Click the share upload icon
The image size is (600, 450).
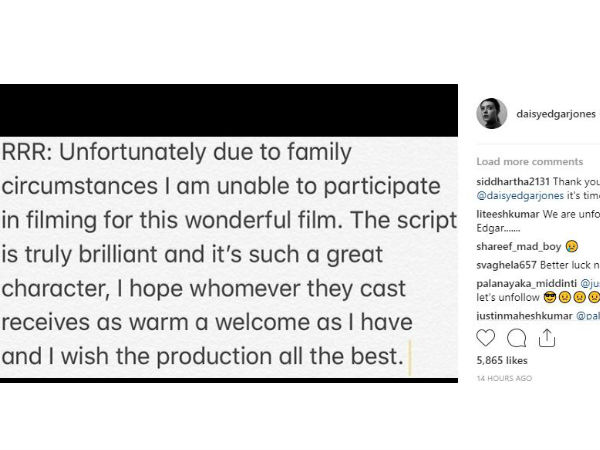[547, 338]
